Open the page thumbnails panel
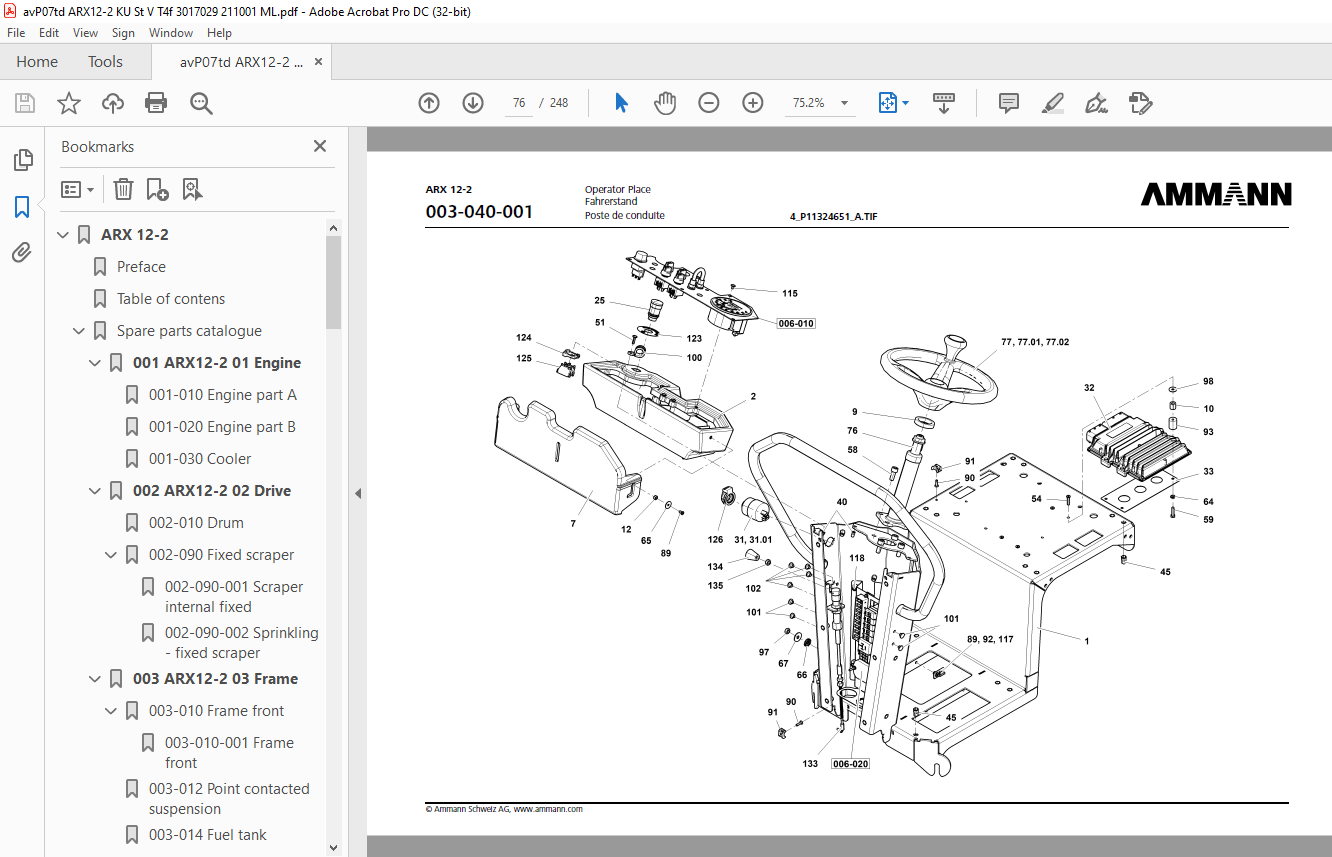1332x857 pixels. coord(22,160)
